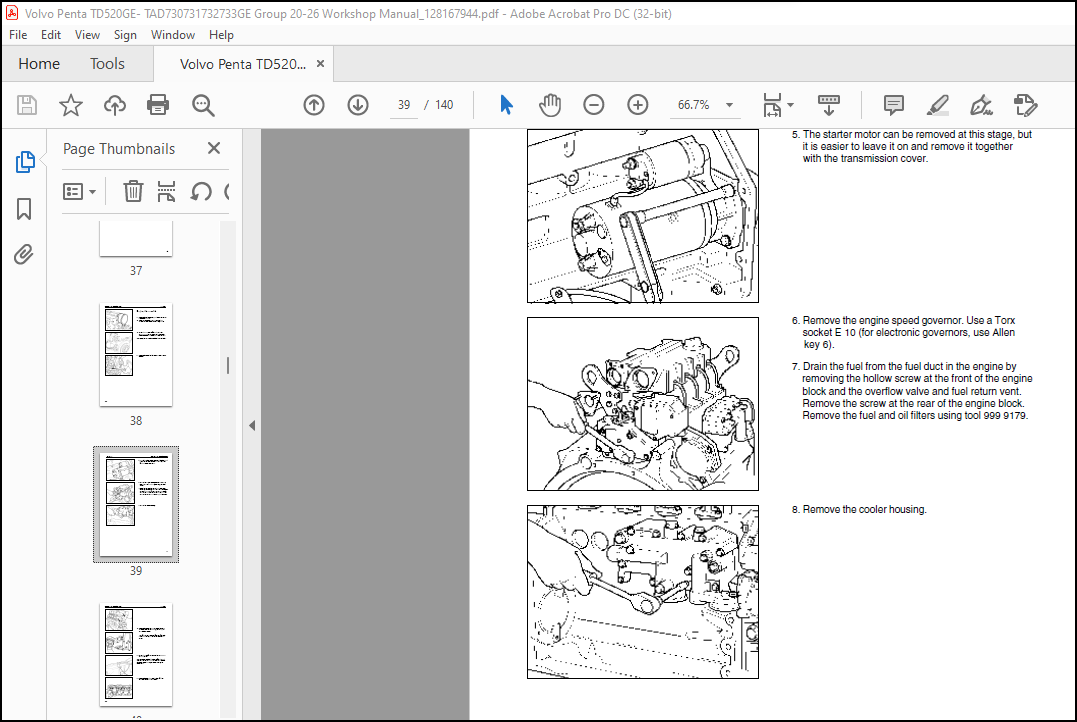Add a comment note
This screenshot has width=1077, height=722.
(x=894, y=105)
